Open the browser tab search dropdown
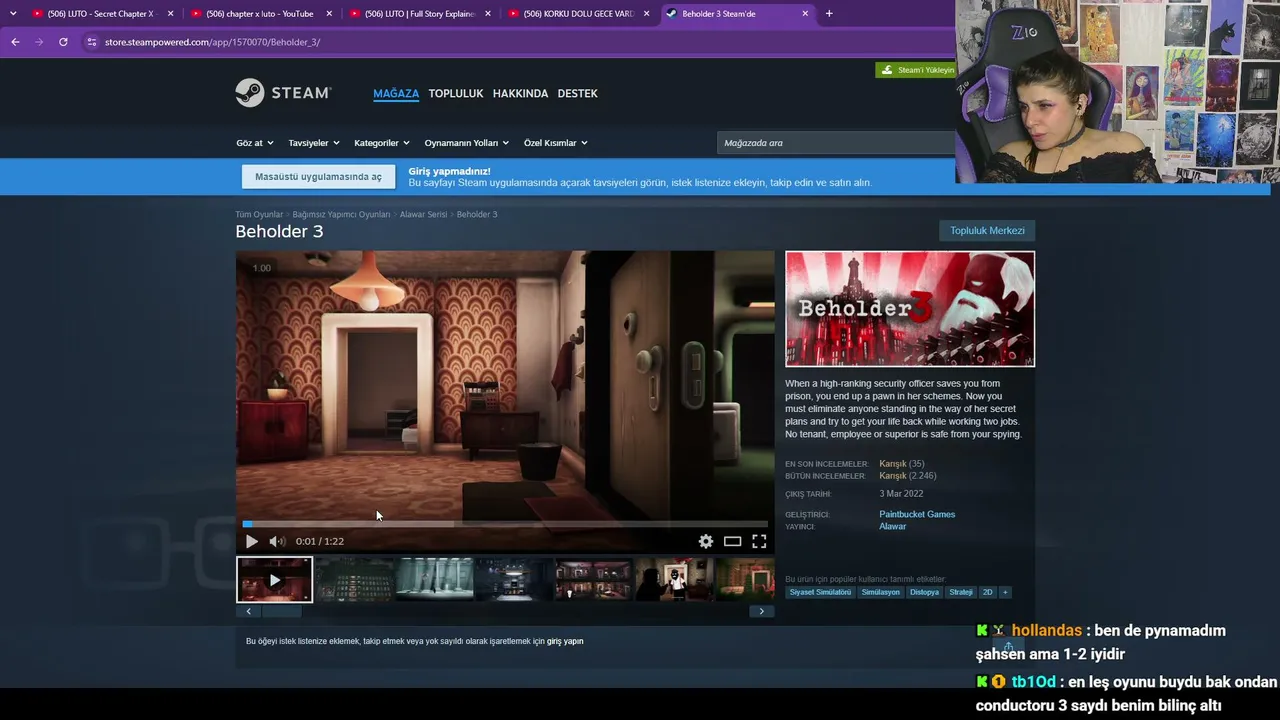The image size is (1280, 720). point(13,14)
